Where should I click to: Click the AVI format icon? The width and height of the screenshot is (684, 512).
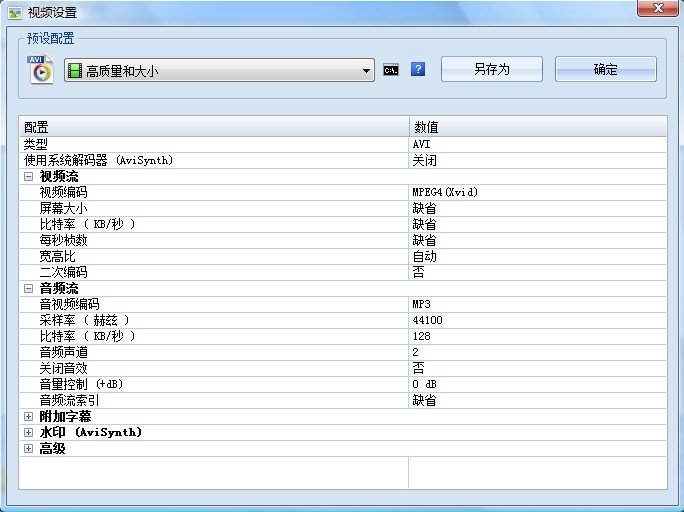(x=41, y=69)
